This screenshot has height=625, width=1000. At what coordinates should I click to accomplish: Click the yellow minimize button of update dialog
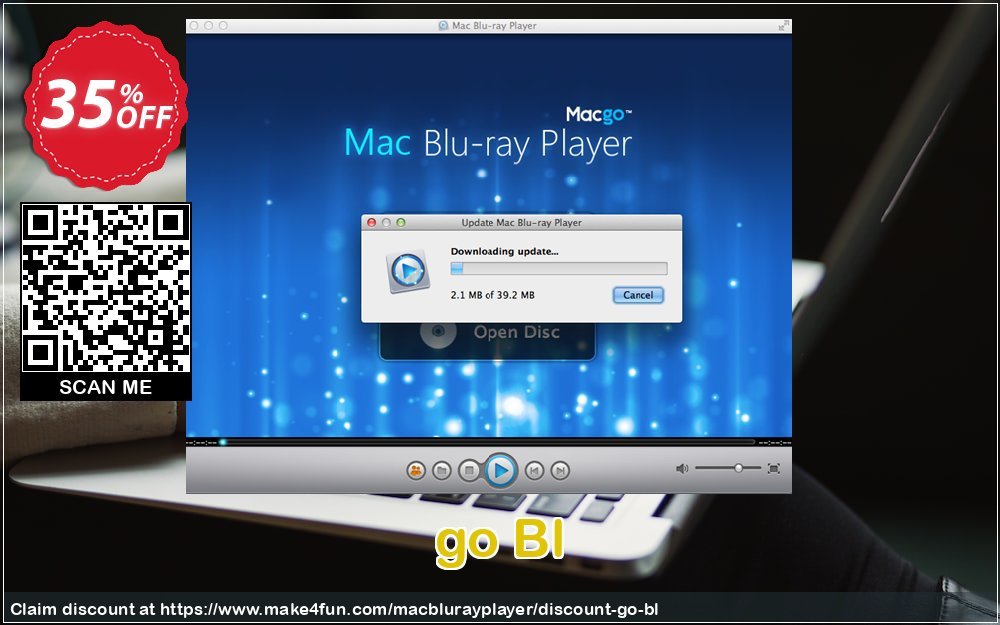386,223
